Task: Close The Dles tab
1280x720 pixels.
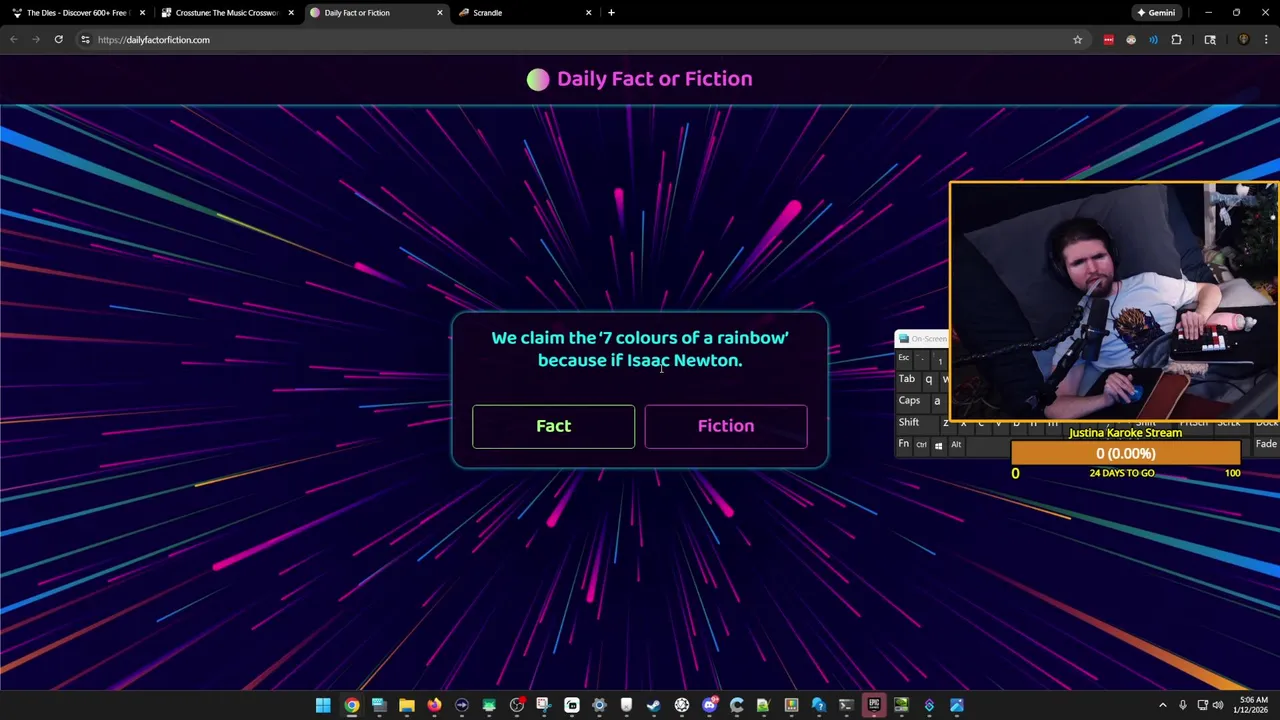Action: point(142,13)
